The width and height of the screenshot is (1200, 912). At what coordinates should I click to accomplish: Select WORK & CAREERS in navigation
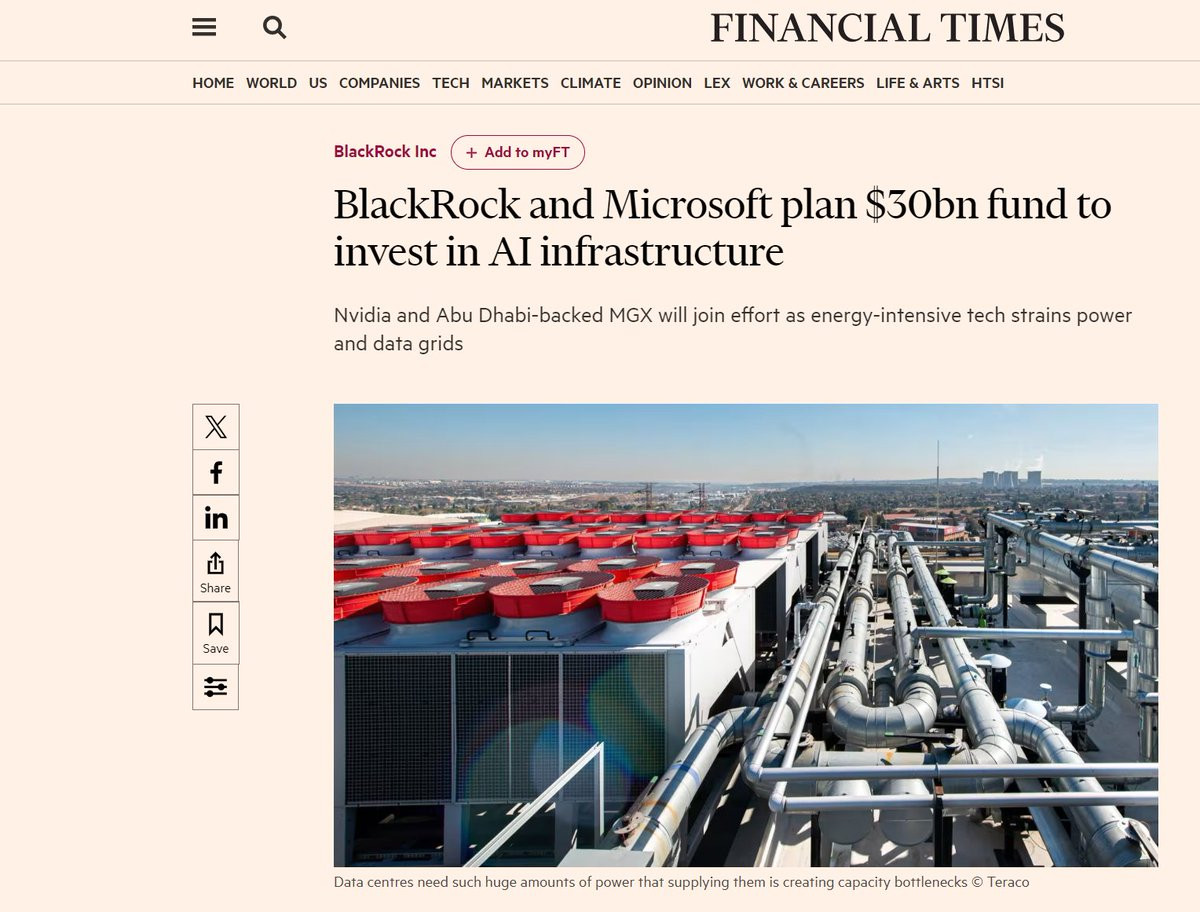803,83
